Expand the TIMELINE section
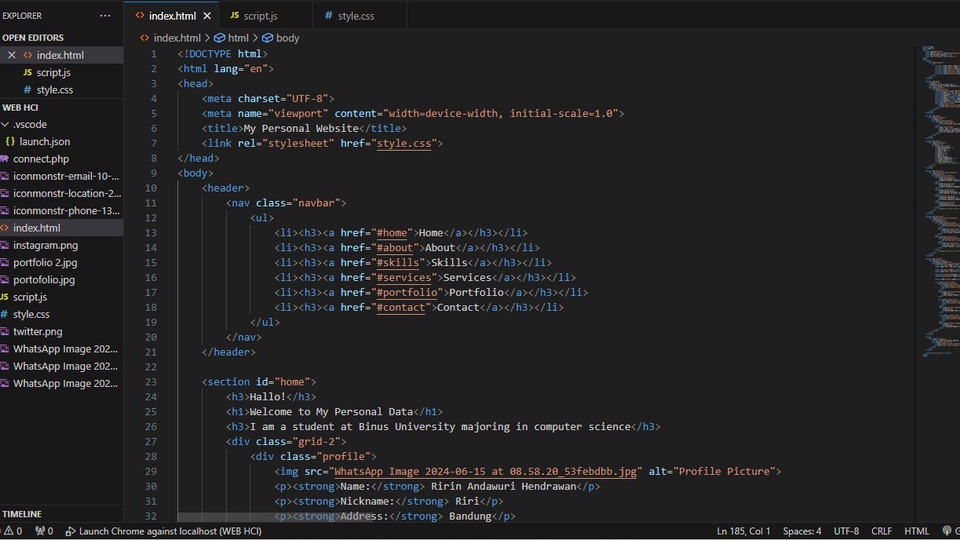The width and height of the screenshot is (960, 540). coord(22,514)
